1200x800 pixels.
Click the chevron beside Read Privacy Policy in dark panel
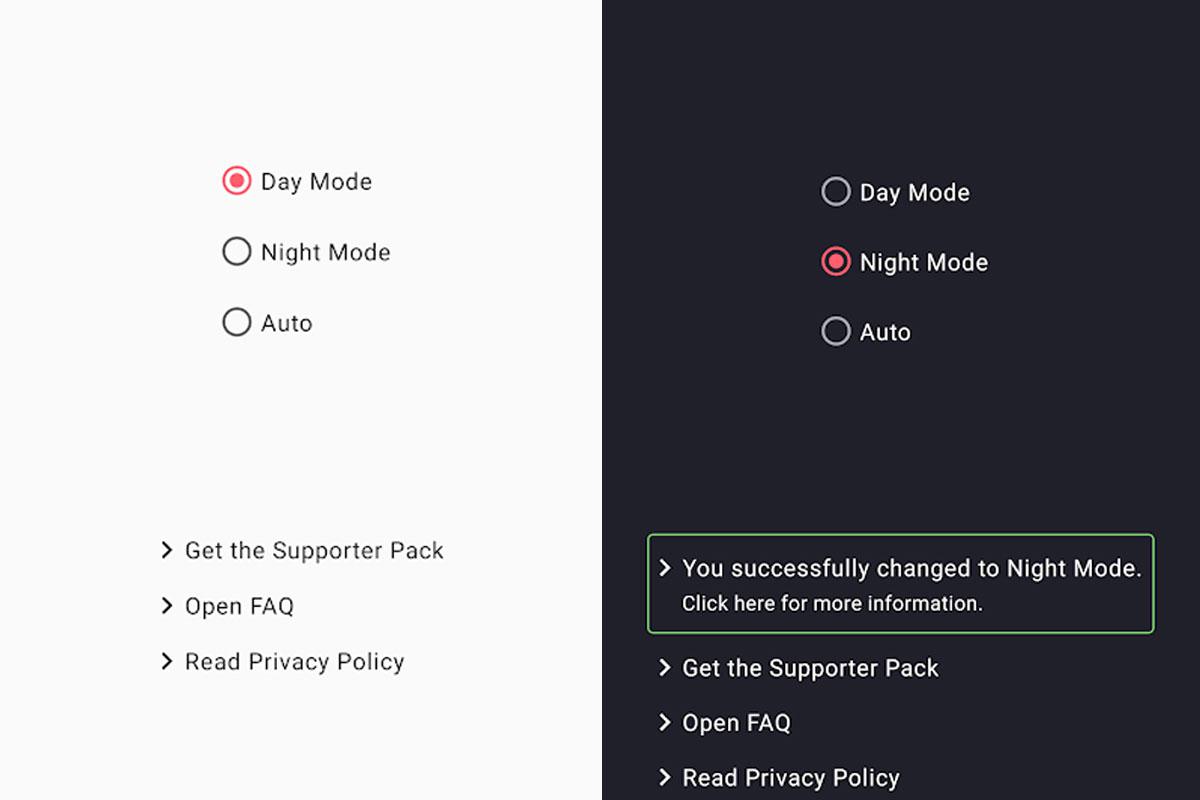pyautogui.click(x=664, y=777)
